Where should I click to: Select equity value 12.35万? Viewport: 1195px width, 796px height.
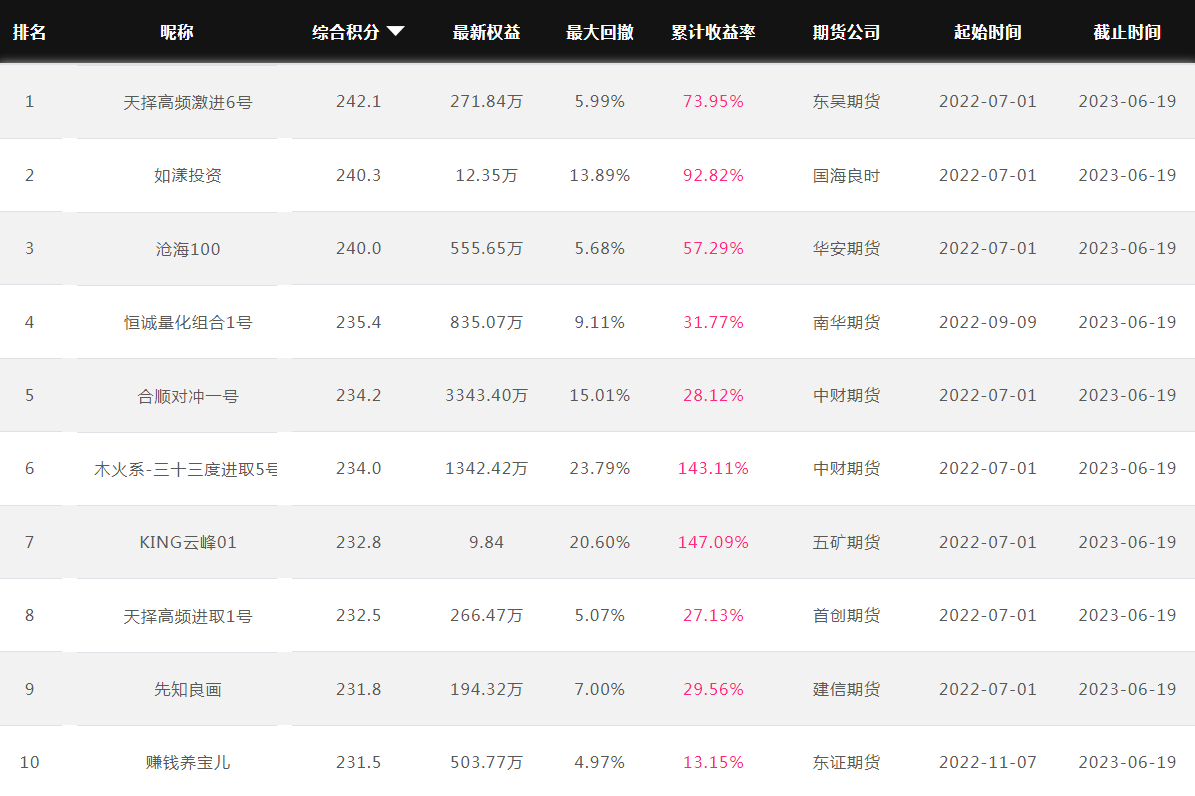pyautogui.click(x=486, y=175)
